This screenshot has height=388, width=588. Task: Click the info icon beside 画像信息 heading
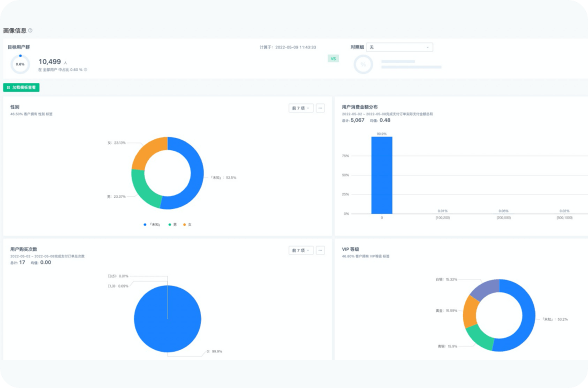pyautogui.click(x=30, y=30)
